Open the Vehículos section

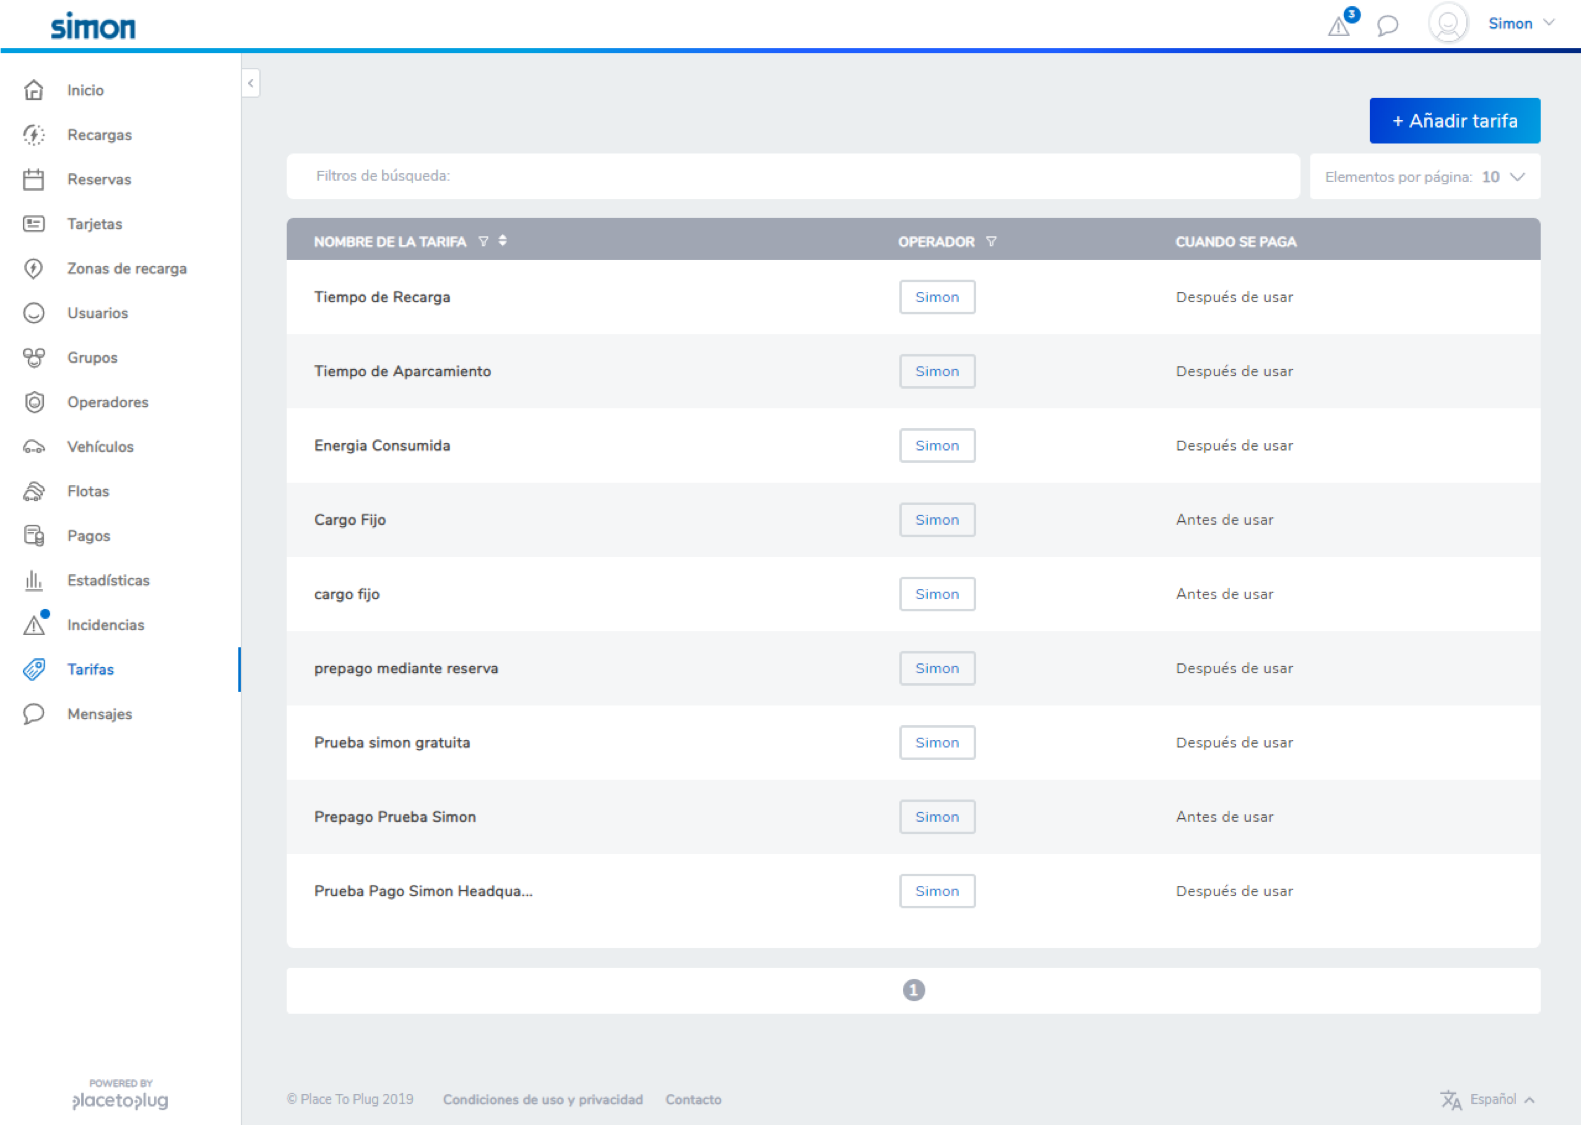101,447
